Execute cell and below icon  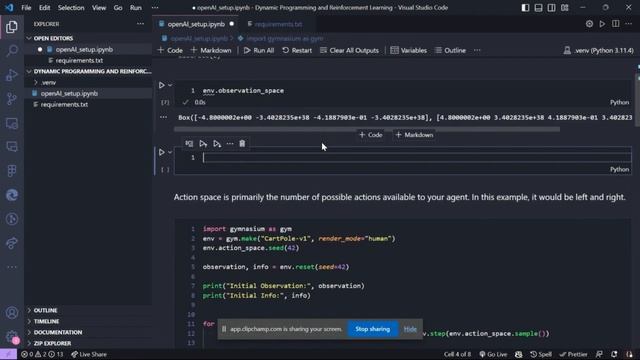(x=217, y=144)
